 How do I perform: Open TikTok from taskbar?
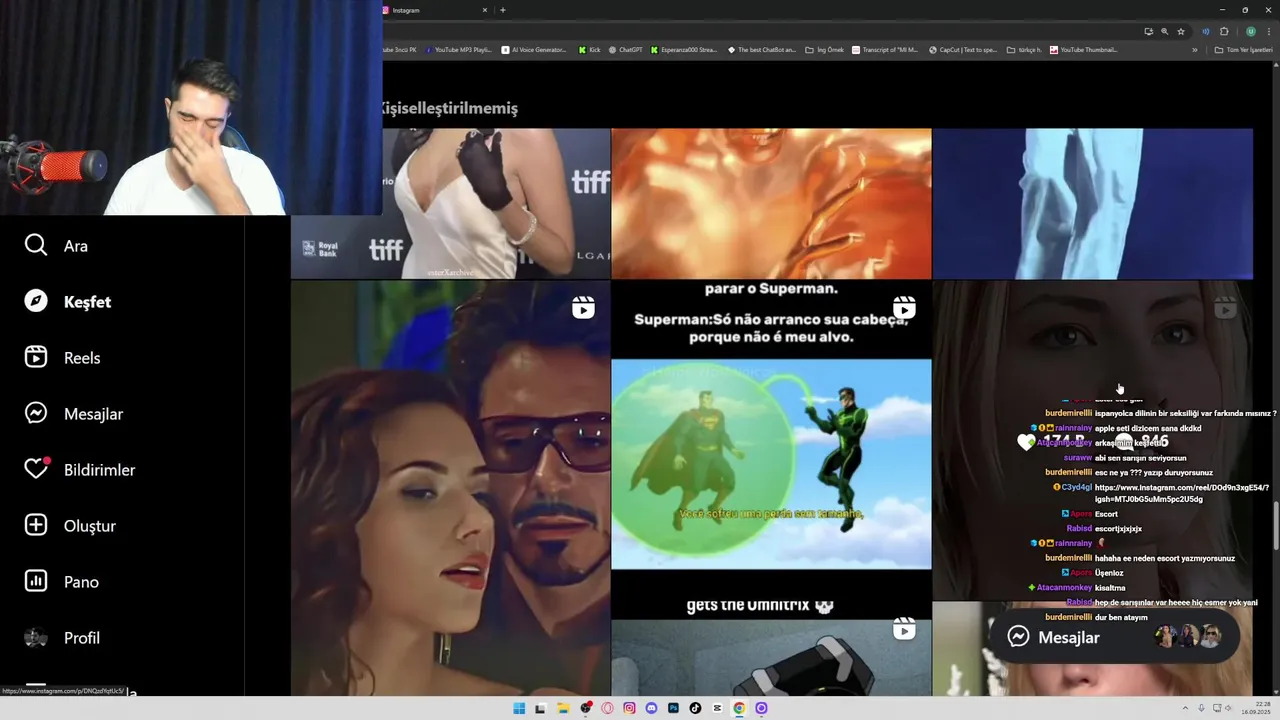pos(695,708)
